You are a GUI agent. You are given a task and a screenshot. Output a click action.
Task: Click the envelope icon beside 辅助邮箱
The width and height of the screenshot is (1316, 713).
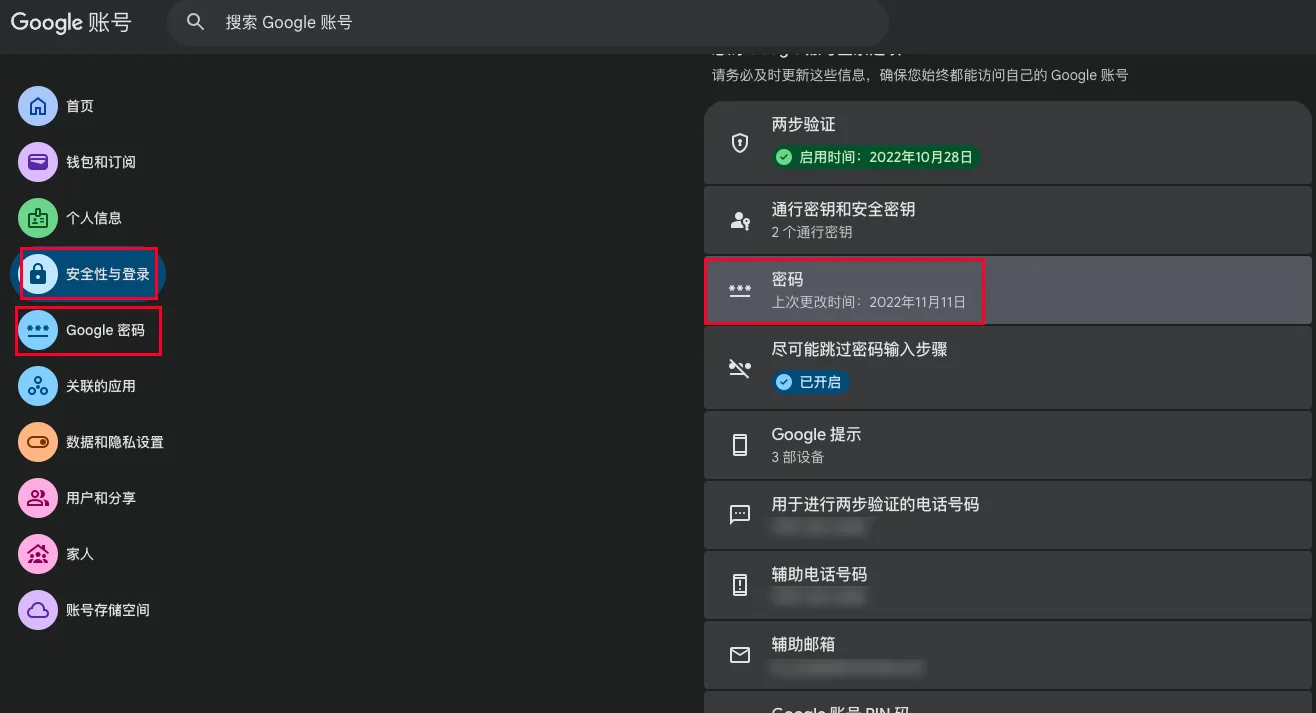click(x=740, y=655)
